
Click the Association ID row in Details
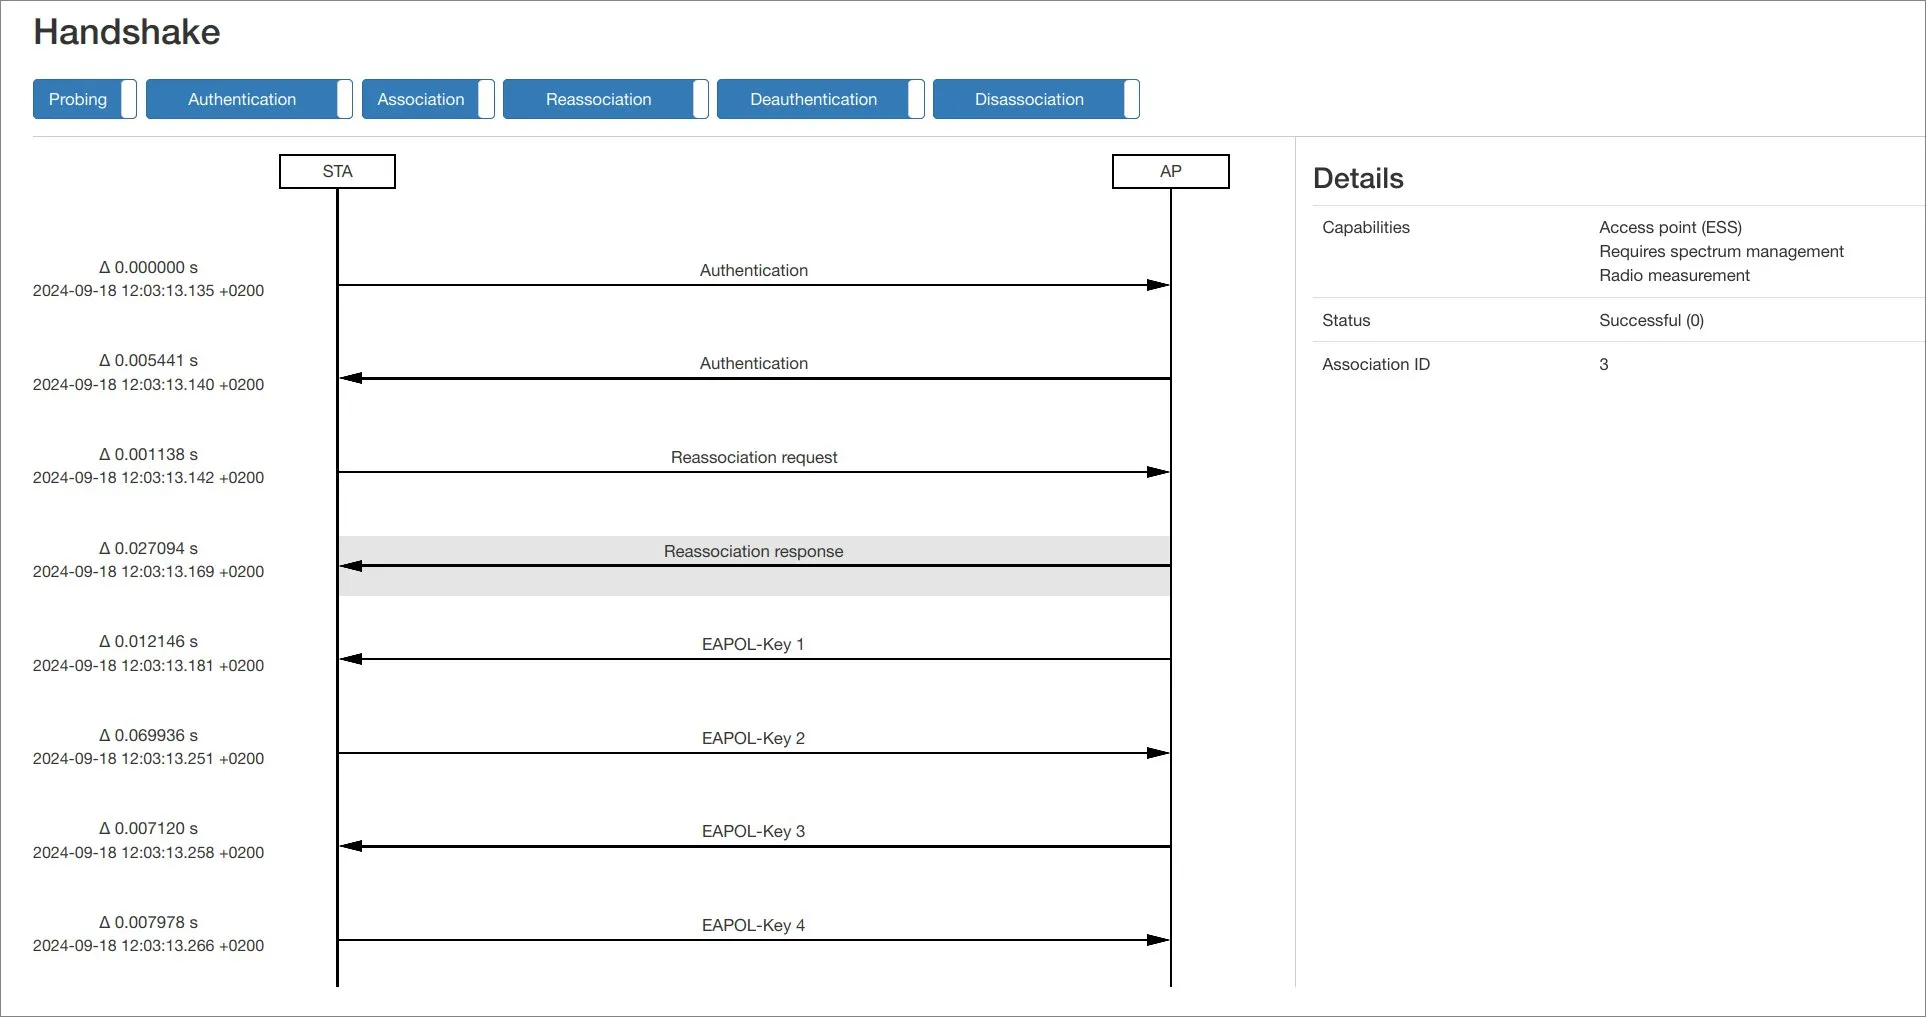click(x=1376, y=364)
